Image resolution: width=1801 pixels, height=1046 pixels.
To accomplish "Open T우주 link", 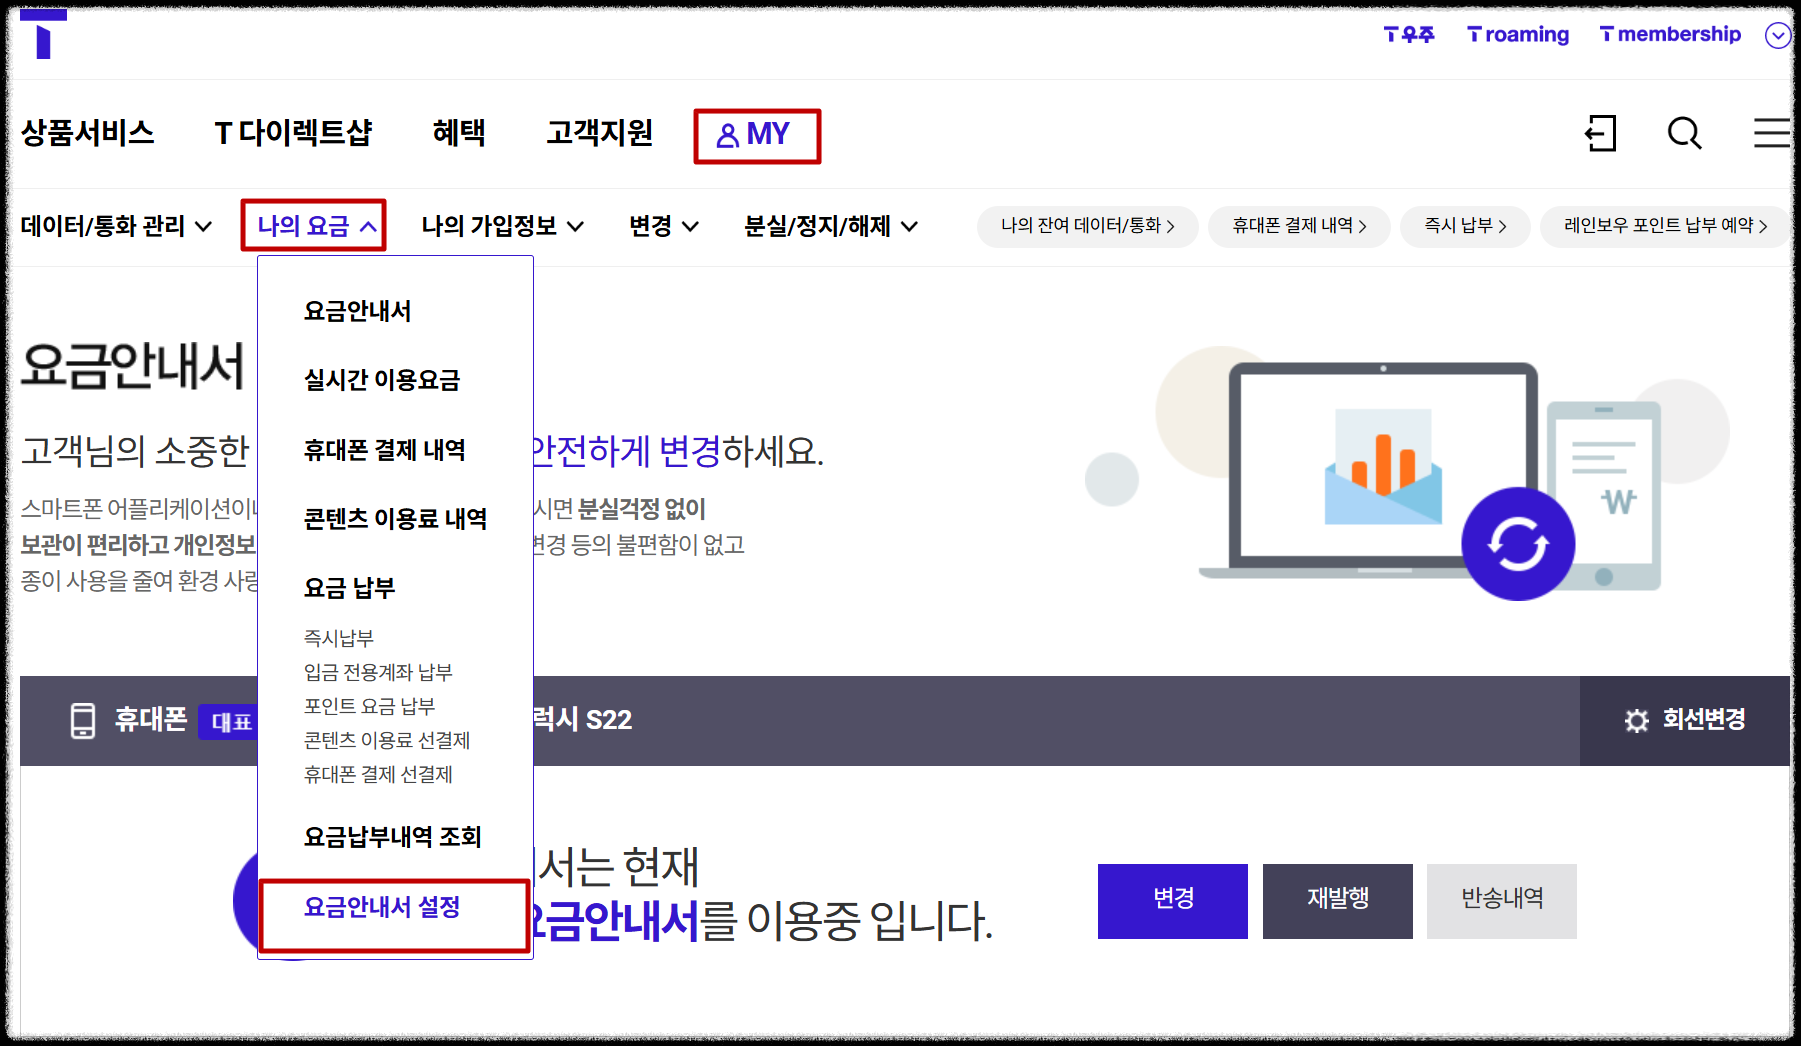I will coord(1408,35).
